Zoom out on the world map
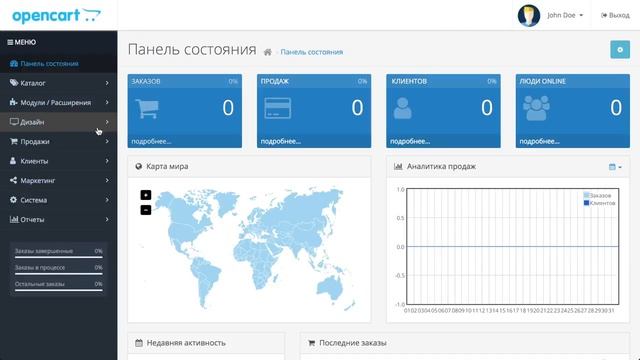The width and height of the screenshot is (640, 360). [x=146, y=210]
